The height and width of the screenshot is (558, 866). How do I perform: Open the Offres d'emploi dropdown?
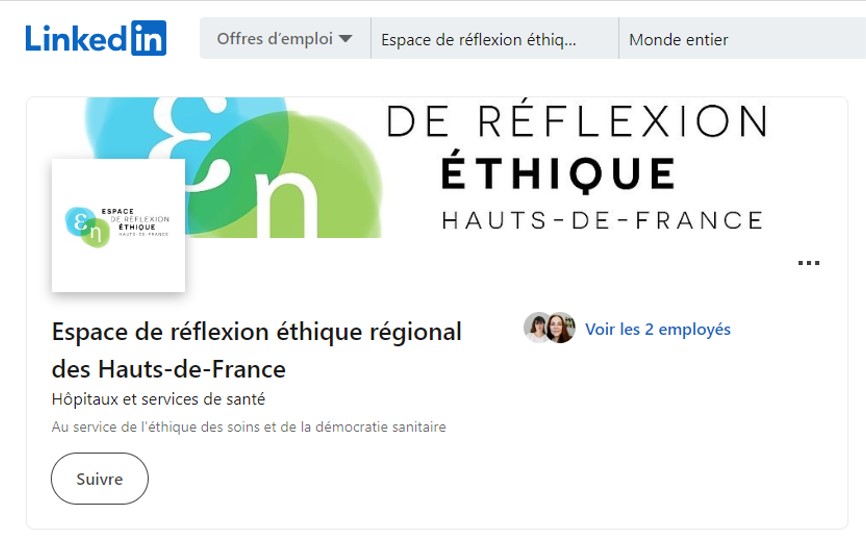point(285,38)
